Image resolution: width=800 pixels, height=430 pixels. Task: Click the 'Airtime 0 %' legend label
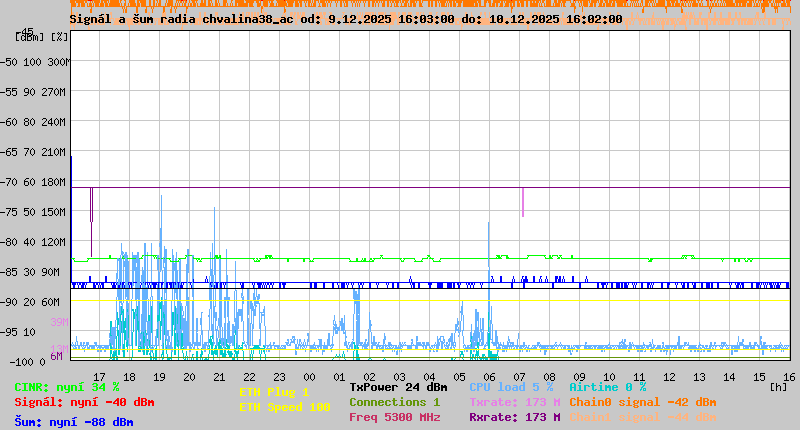click(608, 388)
